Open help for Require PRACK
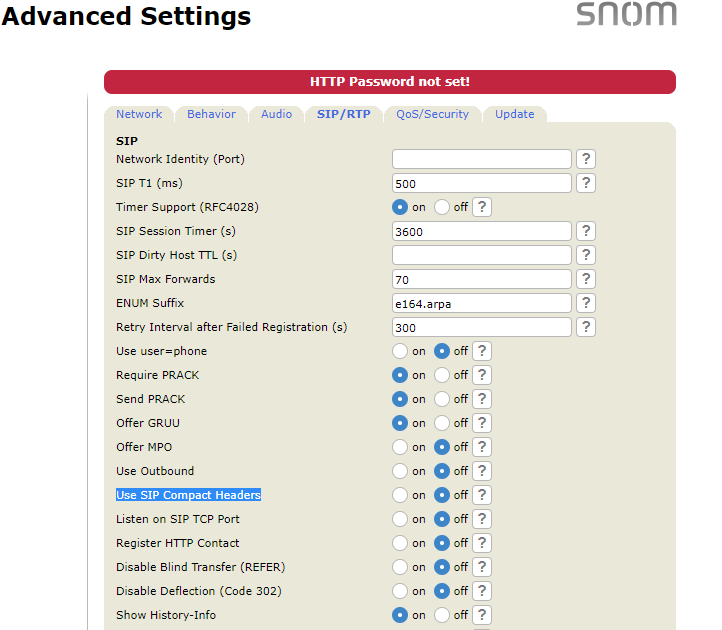 (x=482, y=375)
